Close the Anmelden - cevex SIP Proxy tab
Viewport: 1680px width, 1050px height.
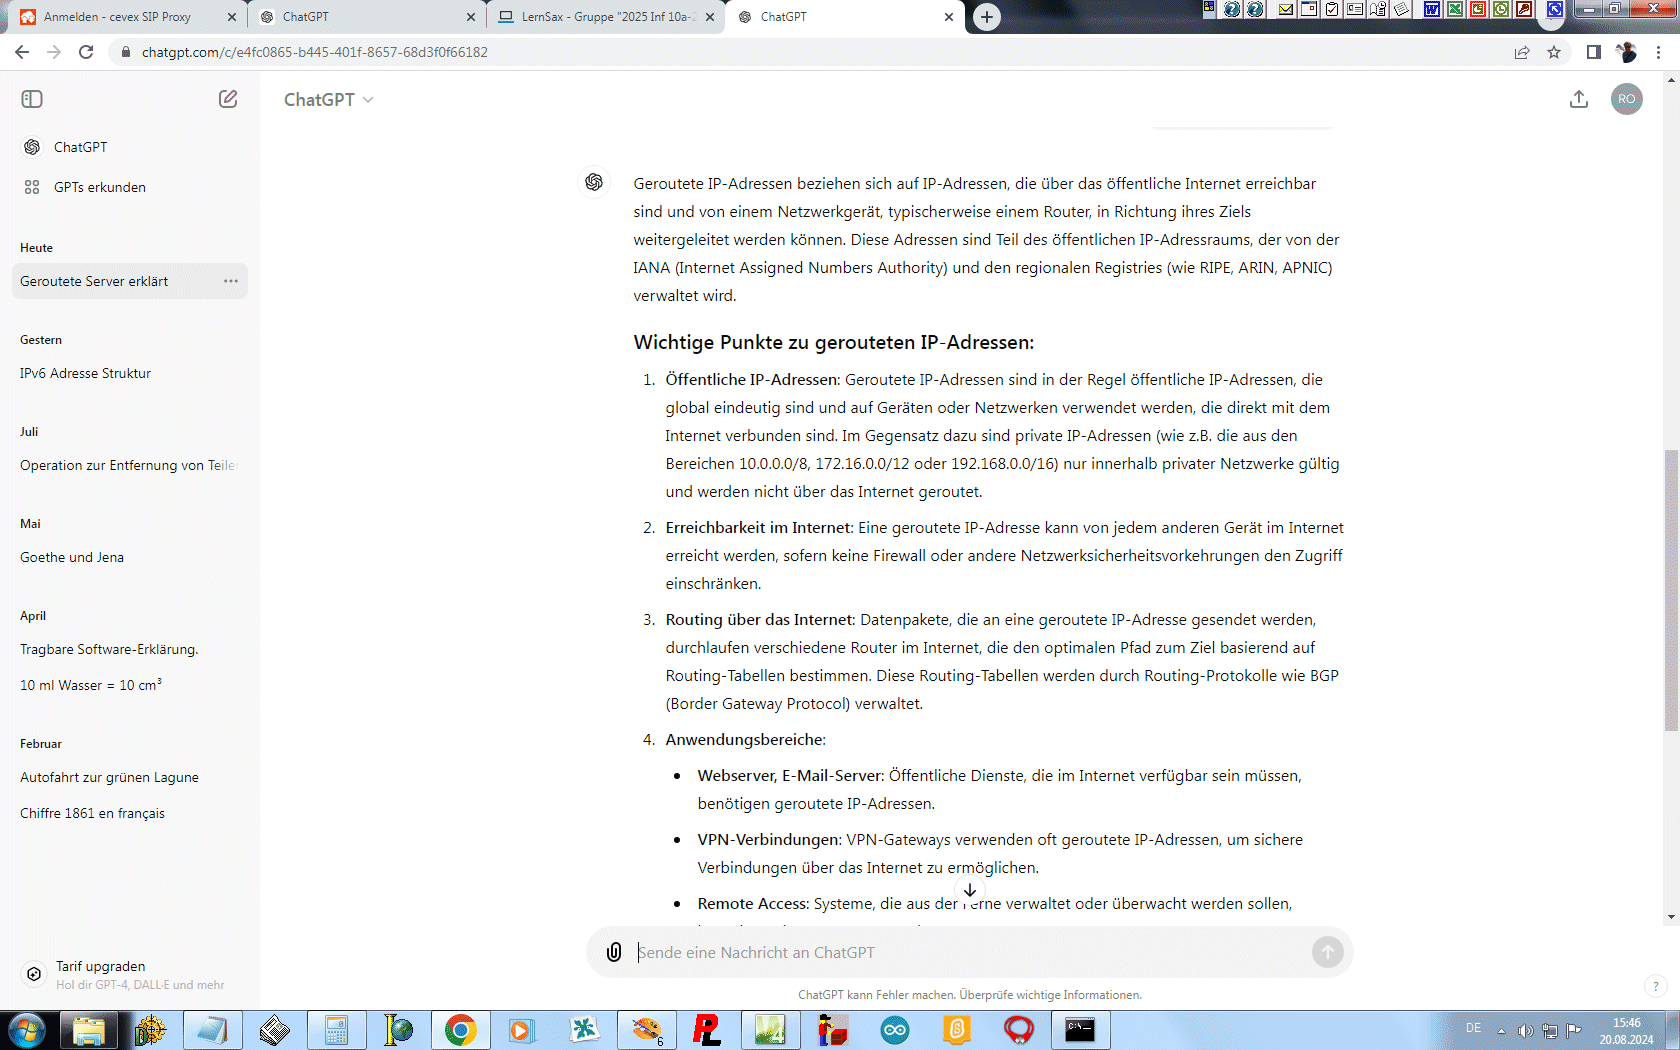[232, 17]
